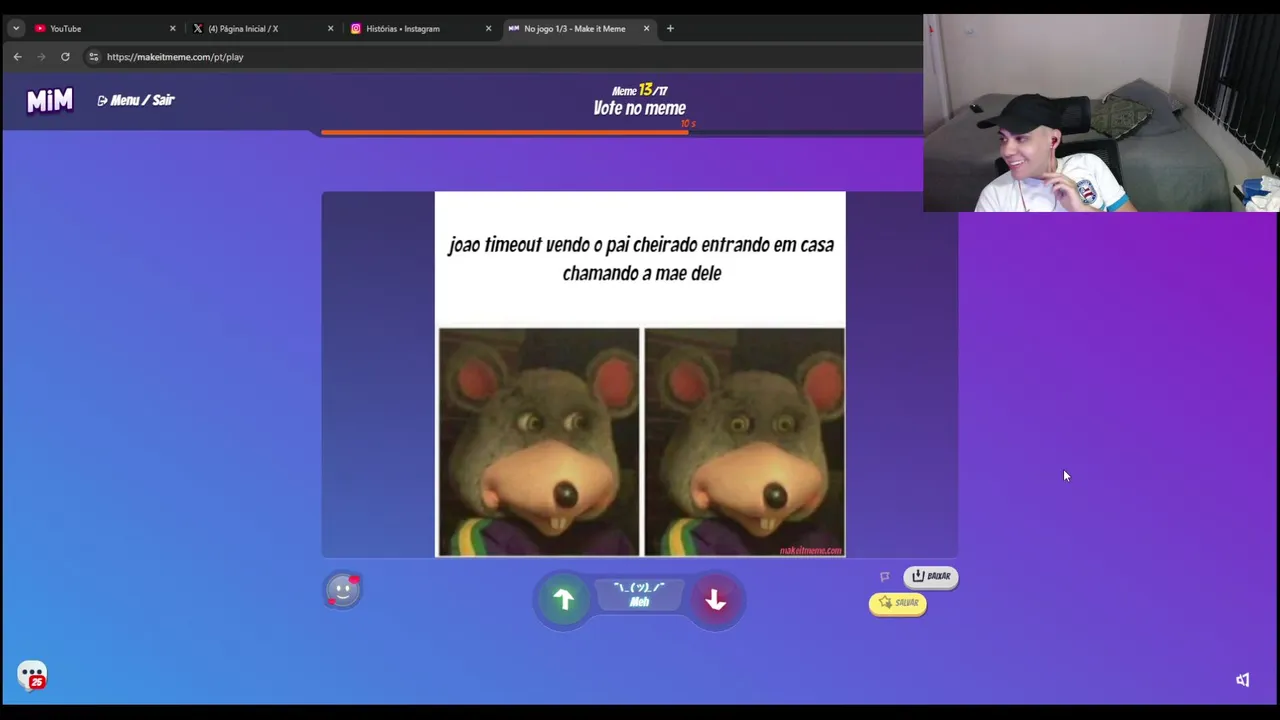1280x720 pixels.
Task: Open the emoji reaction face button
Action: pos(343,590)
